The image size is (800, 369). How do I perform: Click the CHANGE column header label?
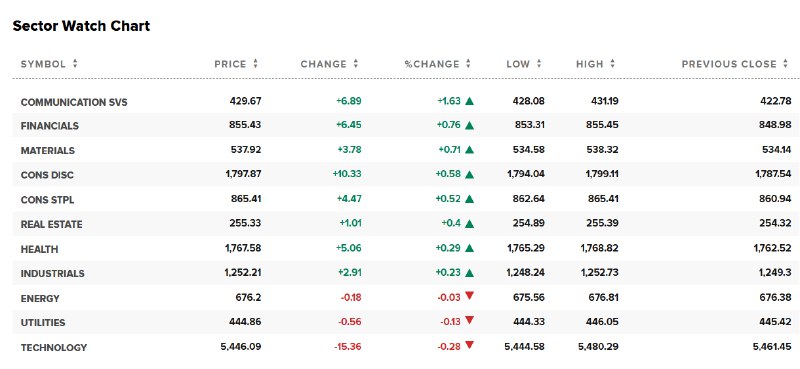click(x=323, y=64)
